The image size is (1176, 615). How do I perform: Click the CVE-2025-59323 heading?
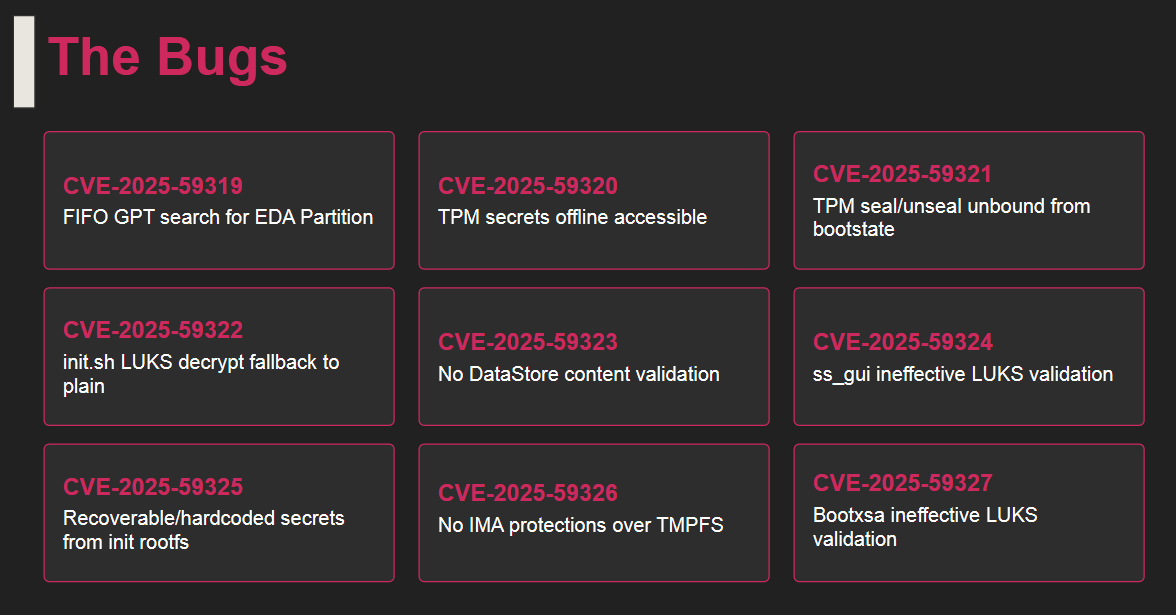(528, 342)
